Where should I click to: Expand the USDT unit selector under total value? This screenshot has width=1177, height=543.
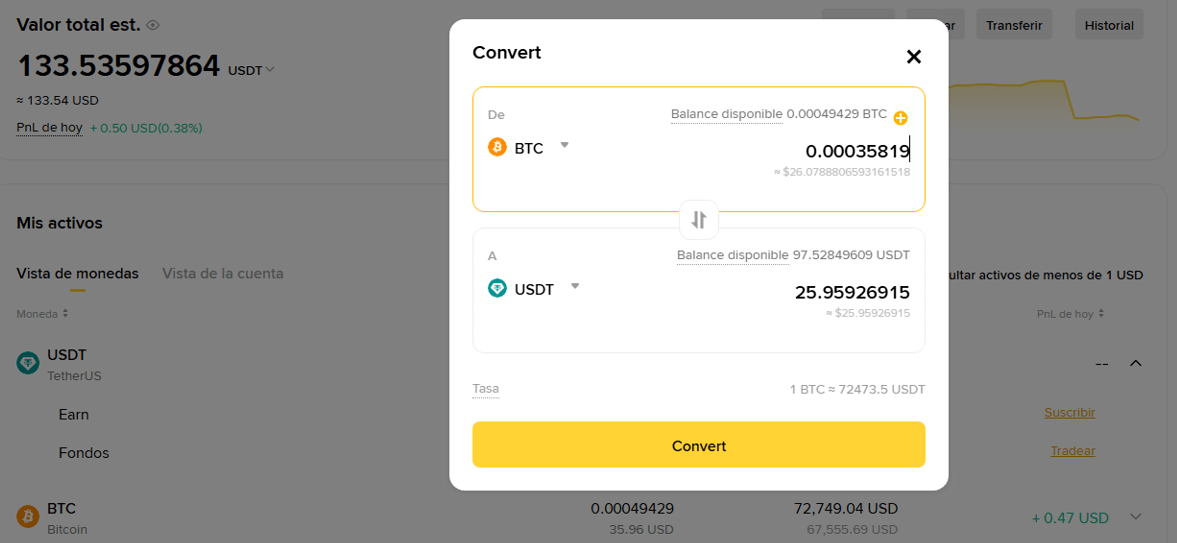[251, 70]
